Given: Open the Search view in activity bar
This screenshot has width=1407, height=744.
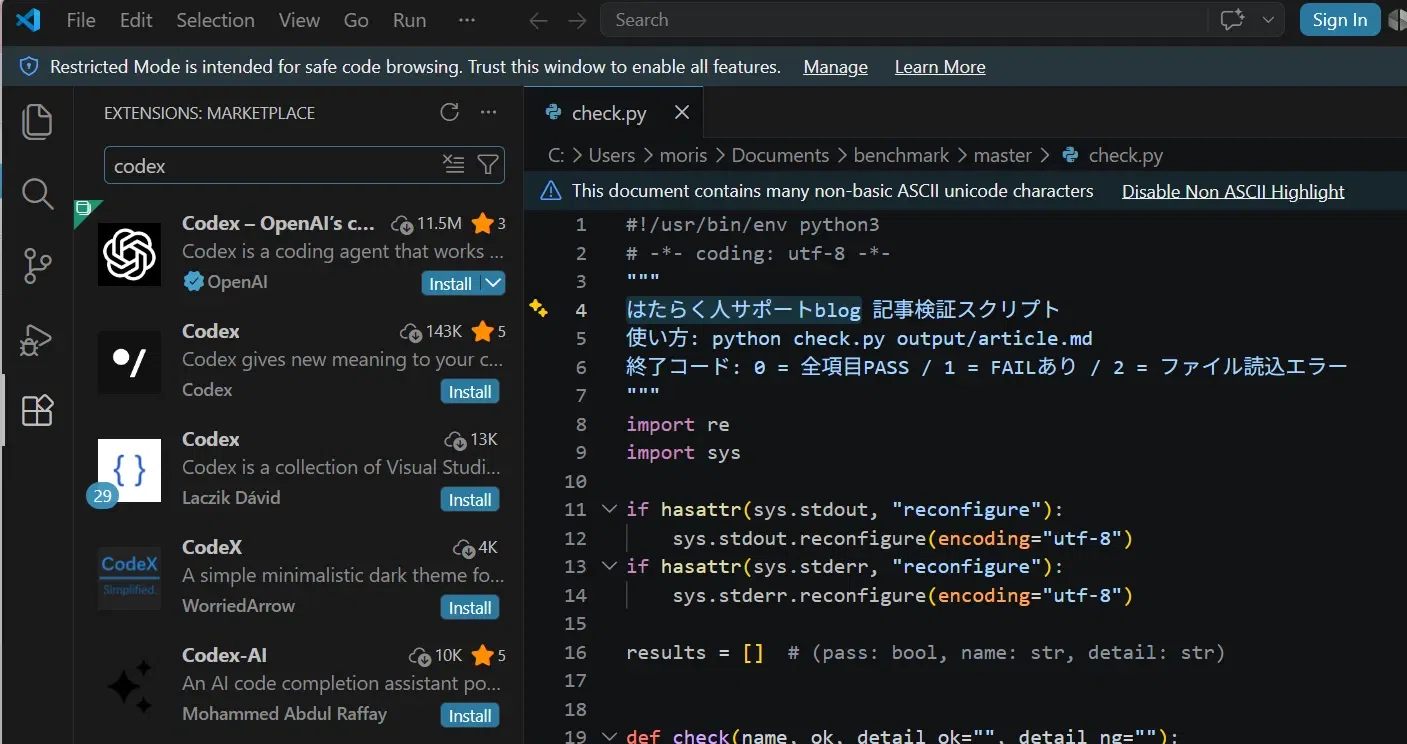Looking at the screenshot, I should [x=37, y=193].
